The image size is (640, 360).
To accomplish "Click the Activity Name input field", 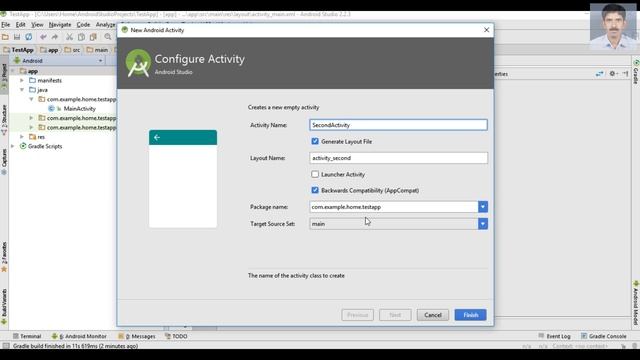I will [x=398, y=125].
